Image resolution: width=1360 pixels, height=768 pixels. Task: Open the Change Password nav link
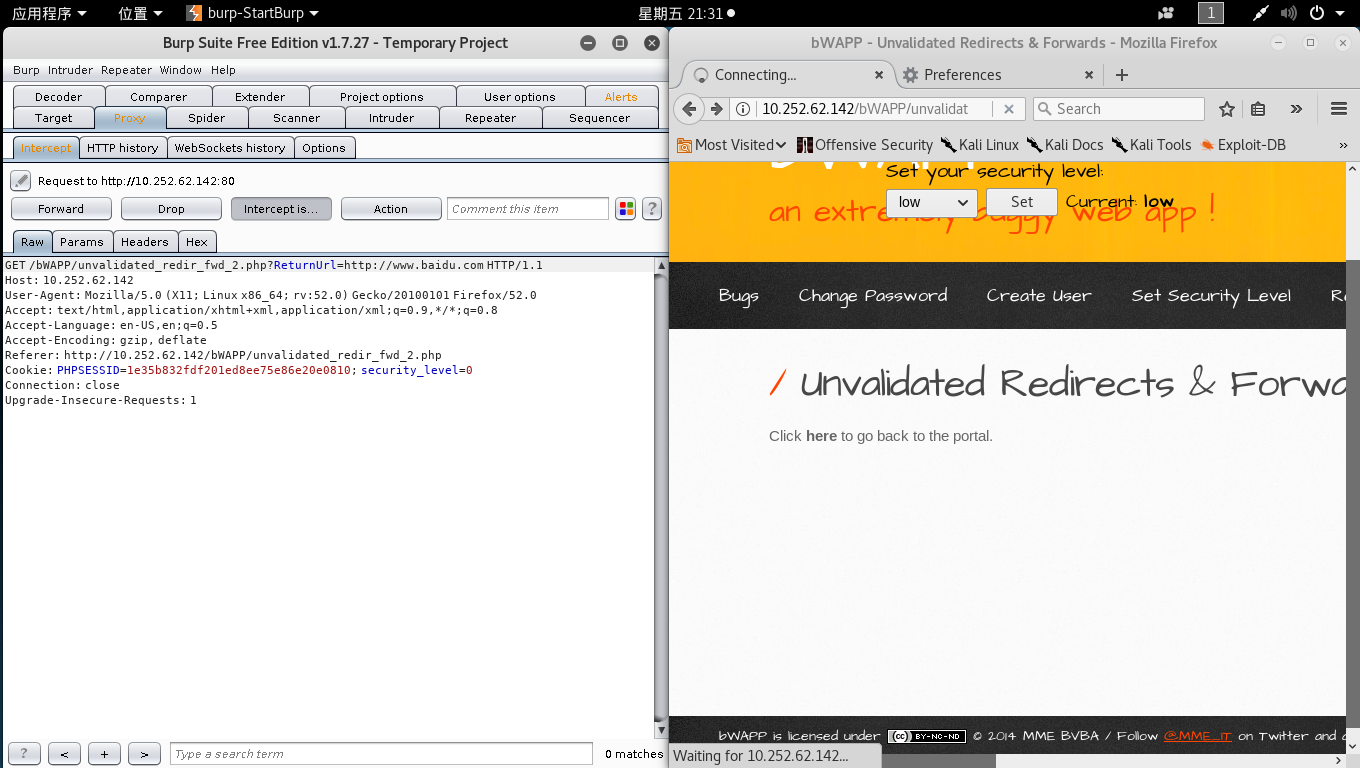[873, 296]
